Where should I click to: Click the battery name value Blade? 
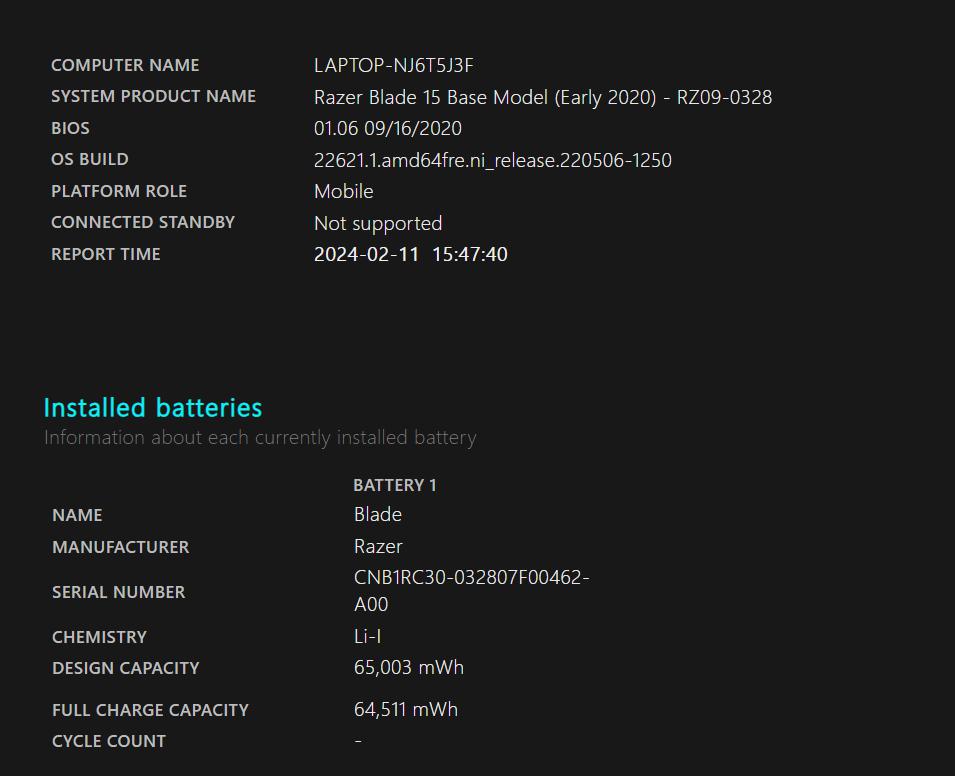pos(377,515)
